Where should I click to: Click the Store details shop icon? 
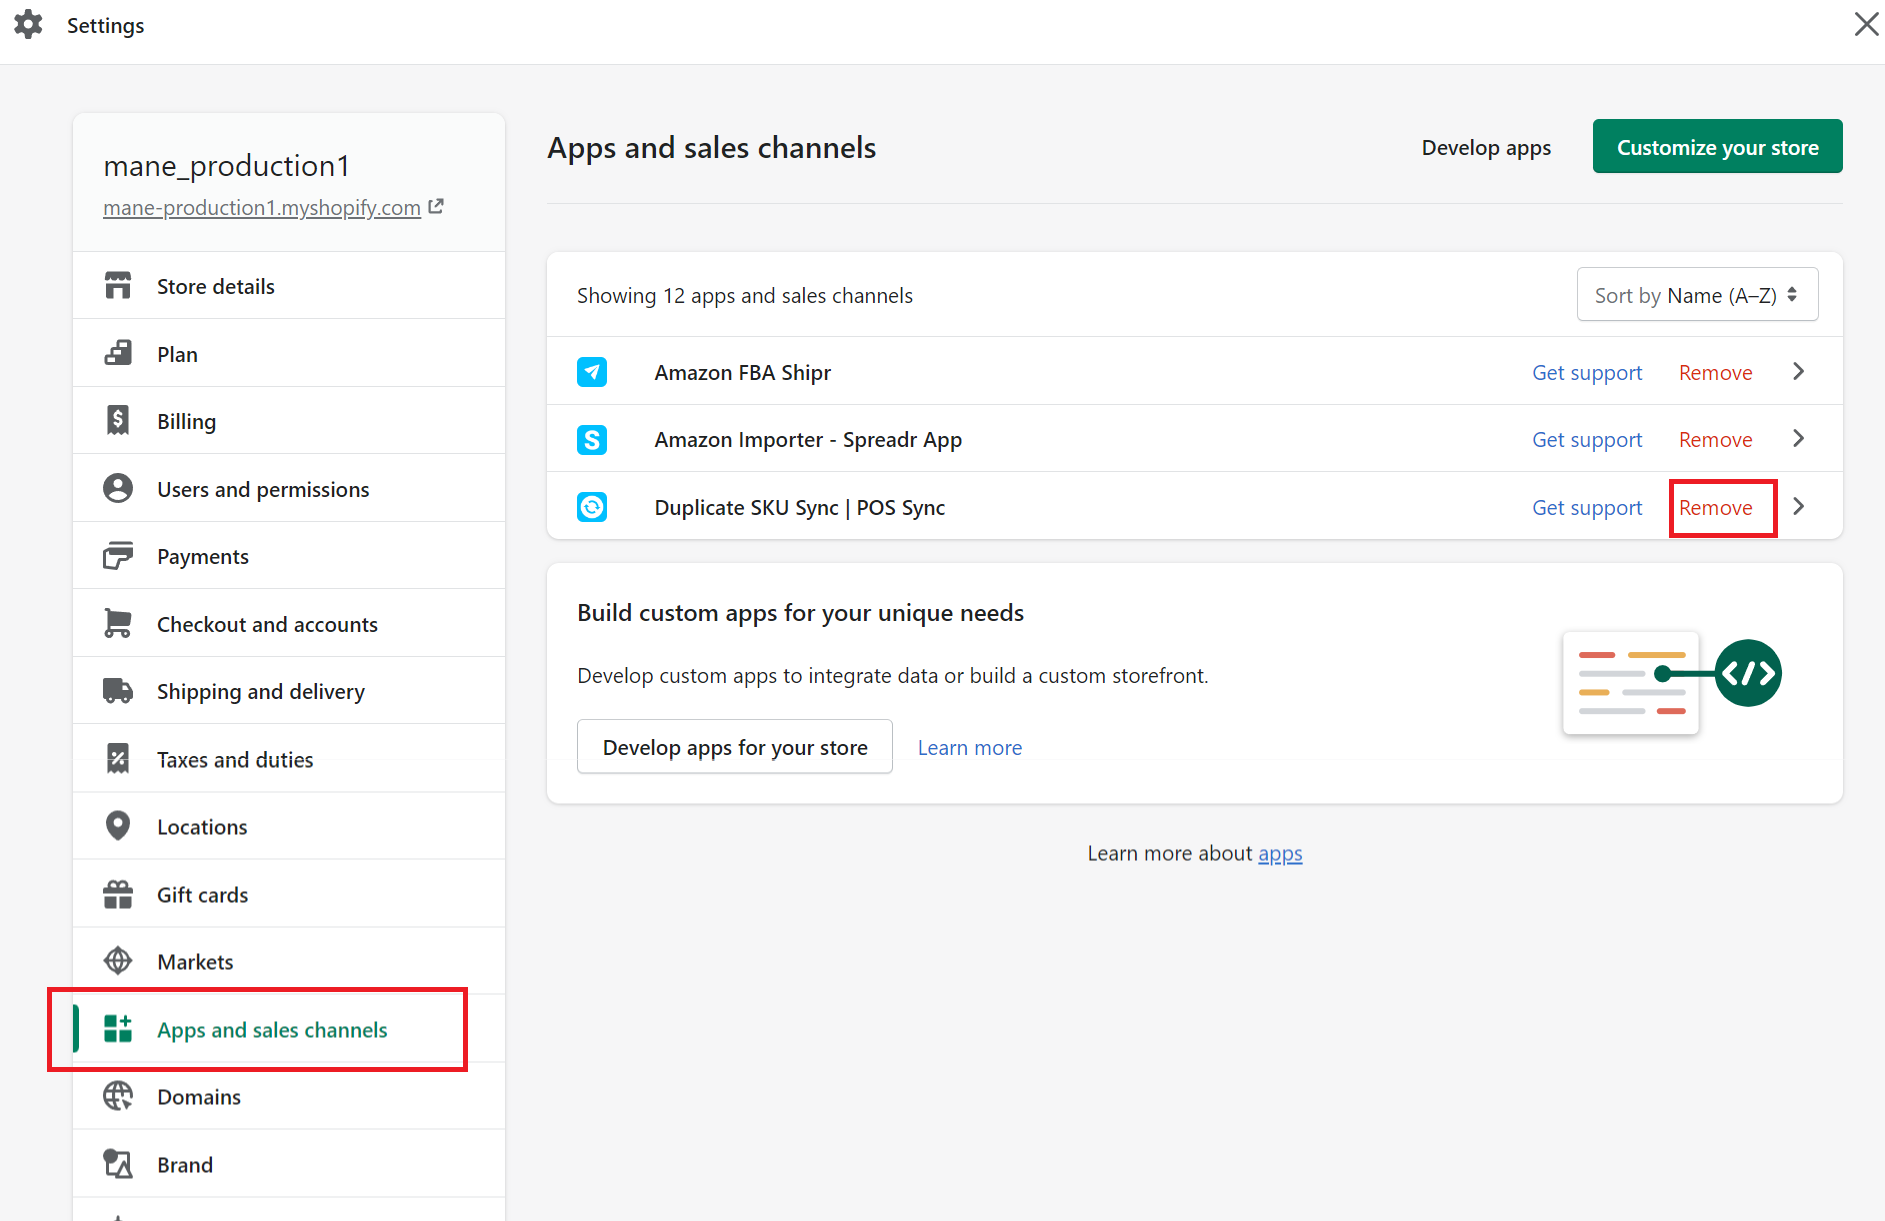click(x=118, y=286)
